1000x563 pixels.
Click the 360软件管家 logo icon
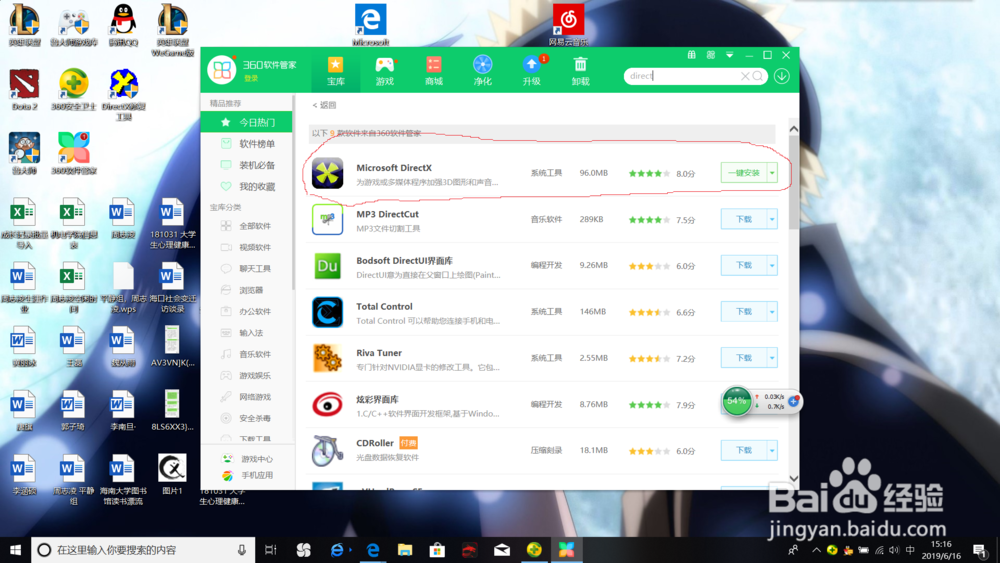222,70
